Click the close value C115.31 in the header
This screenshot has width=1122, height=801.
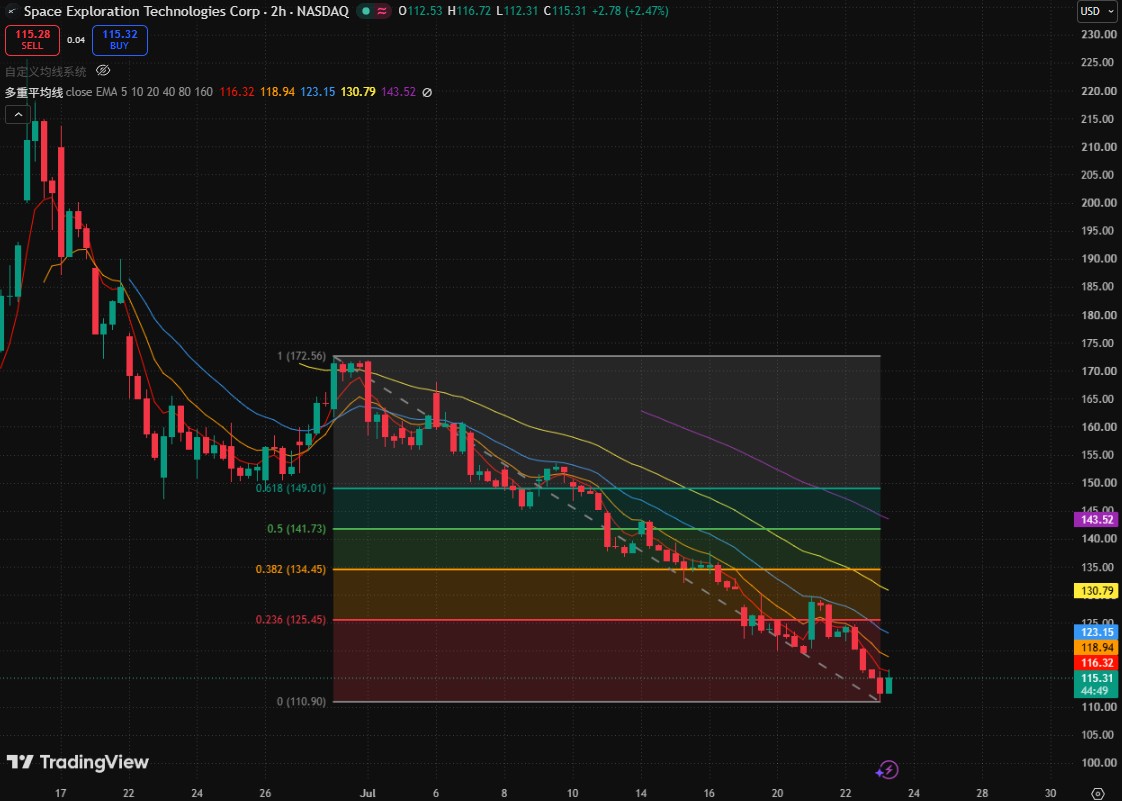[565, 11]
